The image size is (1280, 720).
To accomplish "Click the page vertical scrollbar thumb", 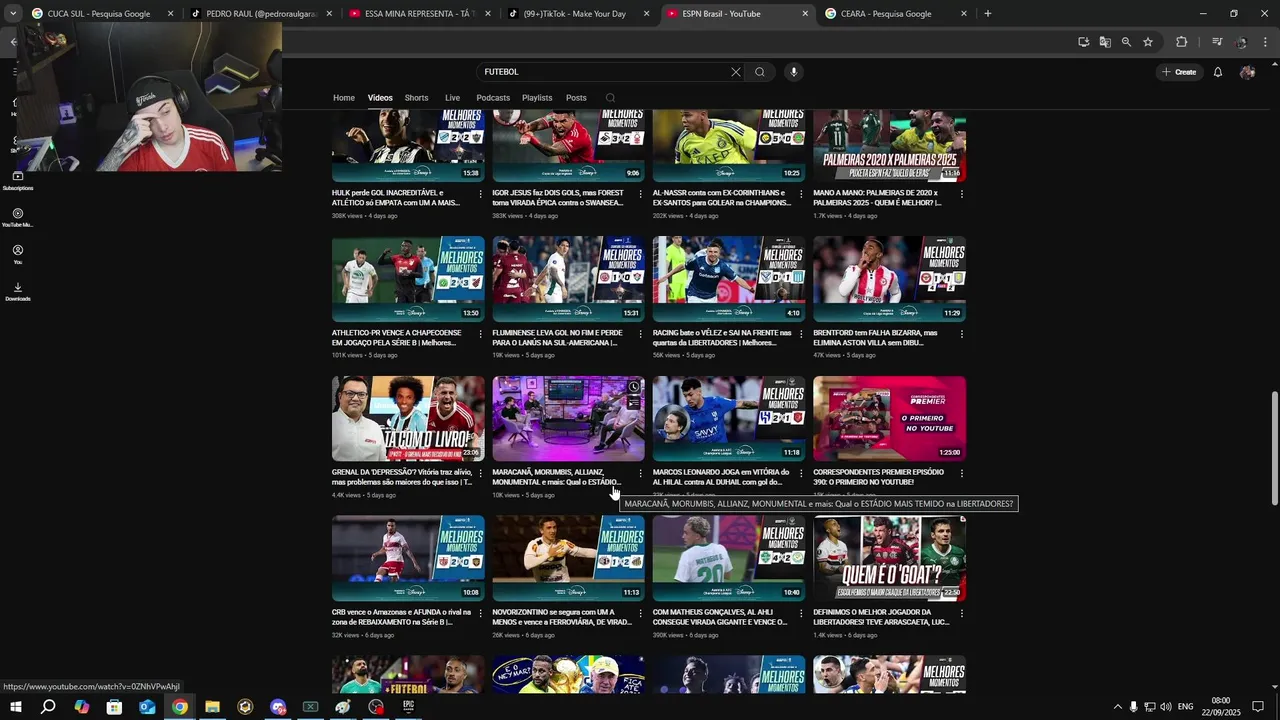I will (x=1274, y=449).
